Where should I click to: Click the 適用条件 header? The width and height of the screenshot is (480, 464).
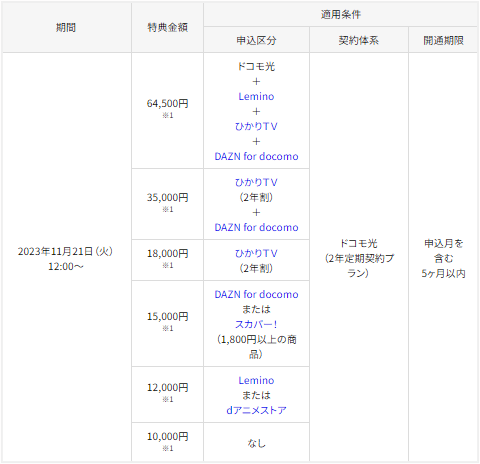pos(340,14)
